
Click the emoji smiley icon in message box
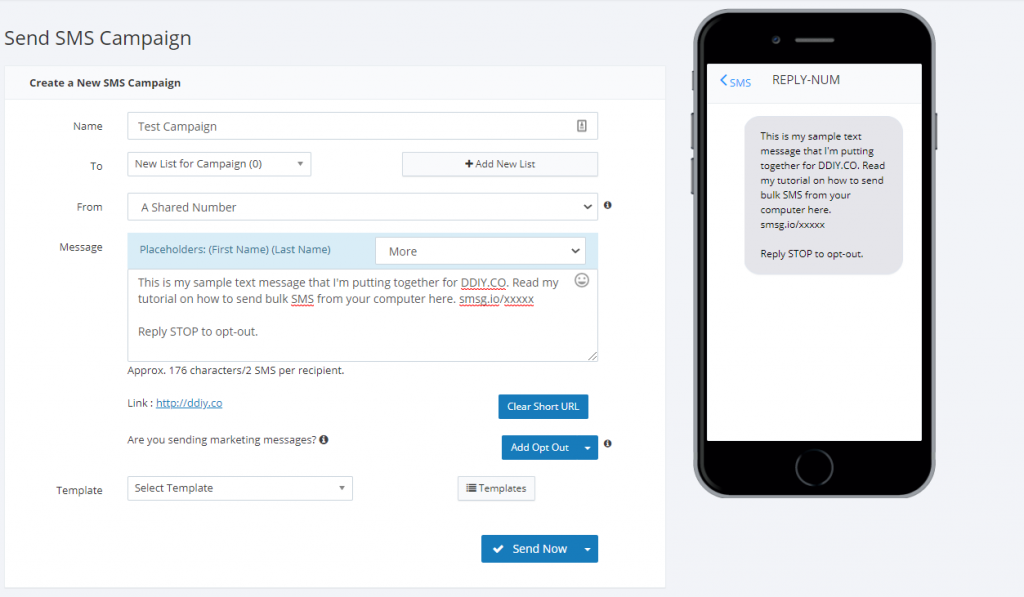[x=582, y=281]
